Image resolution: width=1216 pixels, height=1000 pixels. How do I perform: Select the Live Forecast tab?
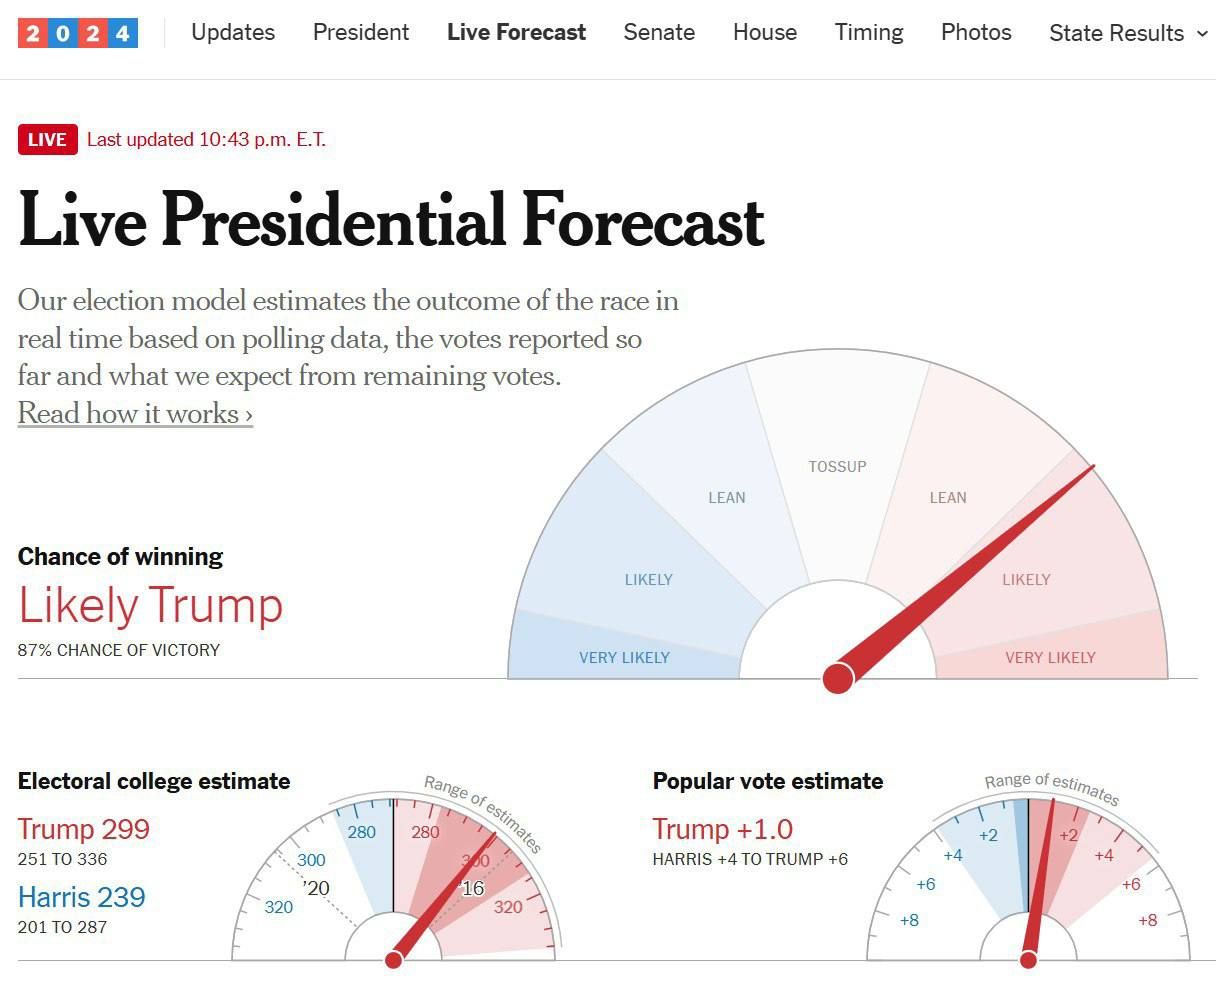click(516, 32)
